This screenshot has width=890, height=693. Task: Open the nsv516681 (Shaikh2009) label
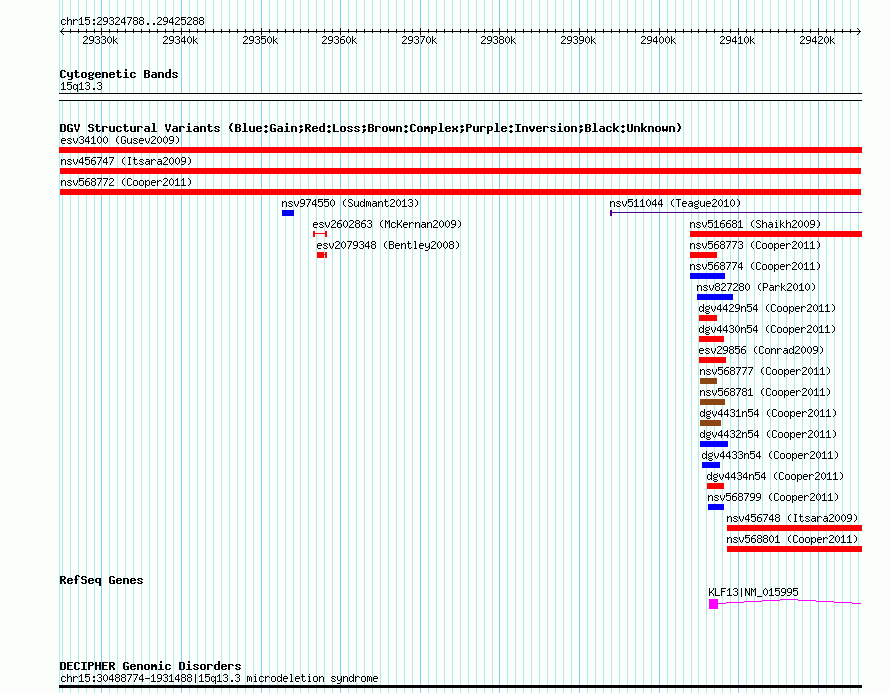pyautogui.click(x=755, y=224)
